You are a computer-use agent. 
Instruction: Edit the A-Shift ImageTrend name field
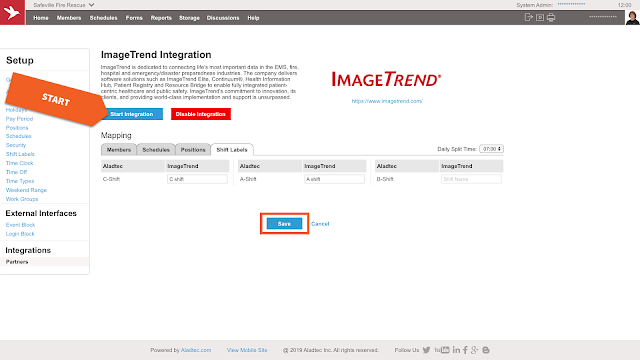tap(334, 179)
